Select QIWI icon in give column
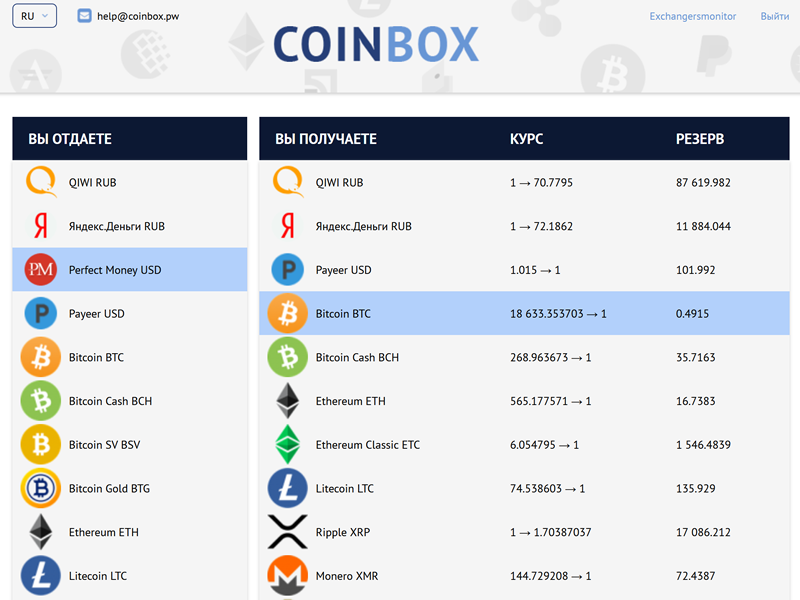 (x=41, y=182)
